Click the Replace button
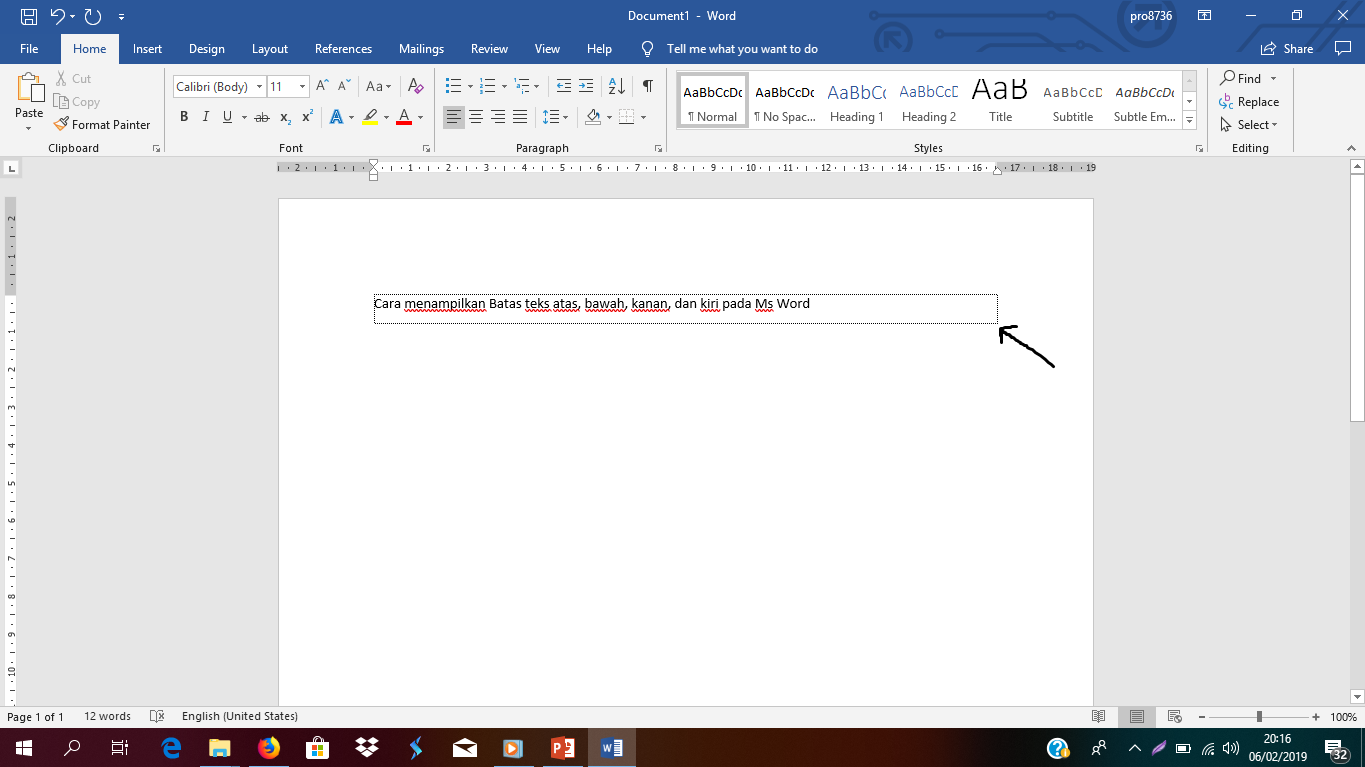The image size is (1365, 767). click(x=1249, y=102)
